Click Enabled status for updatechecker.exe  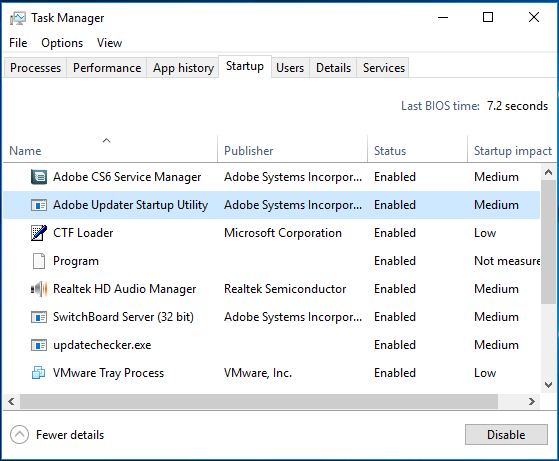(395, 345)
